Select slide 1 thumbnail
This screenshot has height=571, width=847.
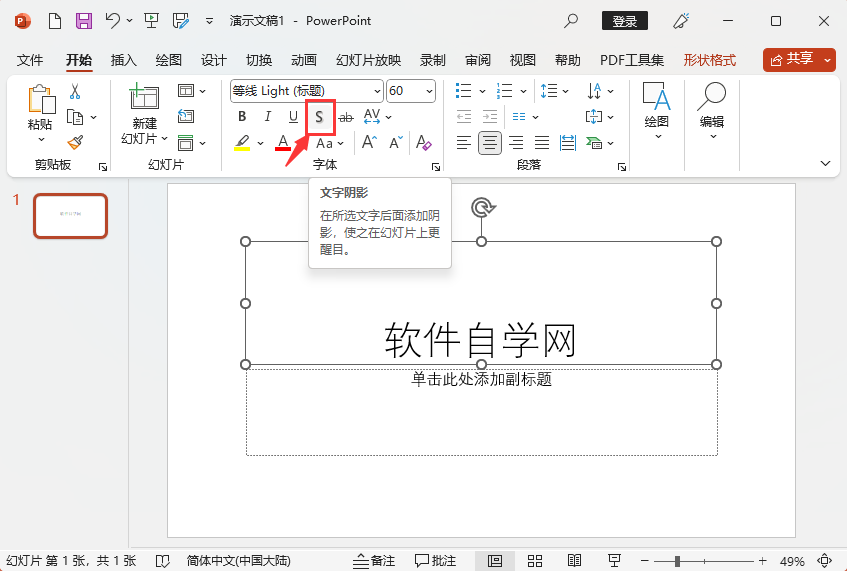coord(71,216)
